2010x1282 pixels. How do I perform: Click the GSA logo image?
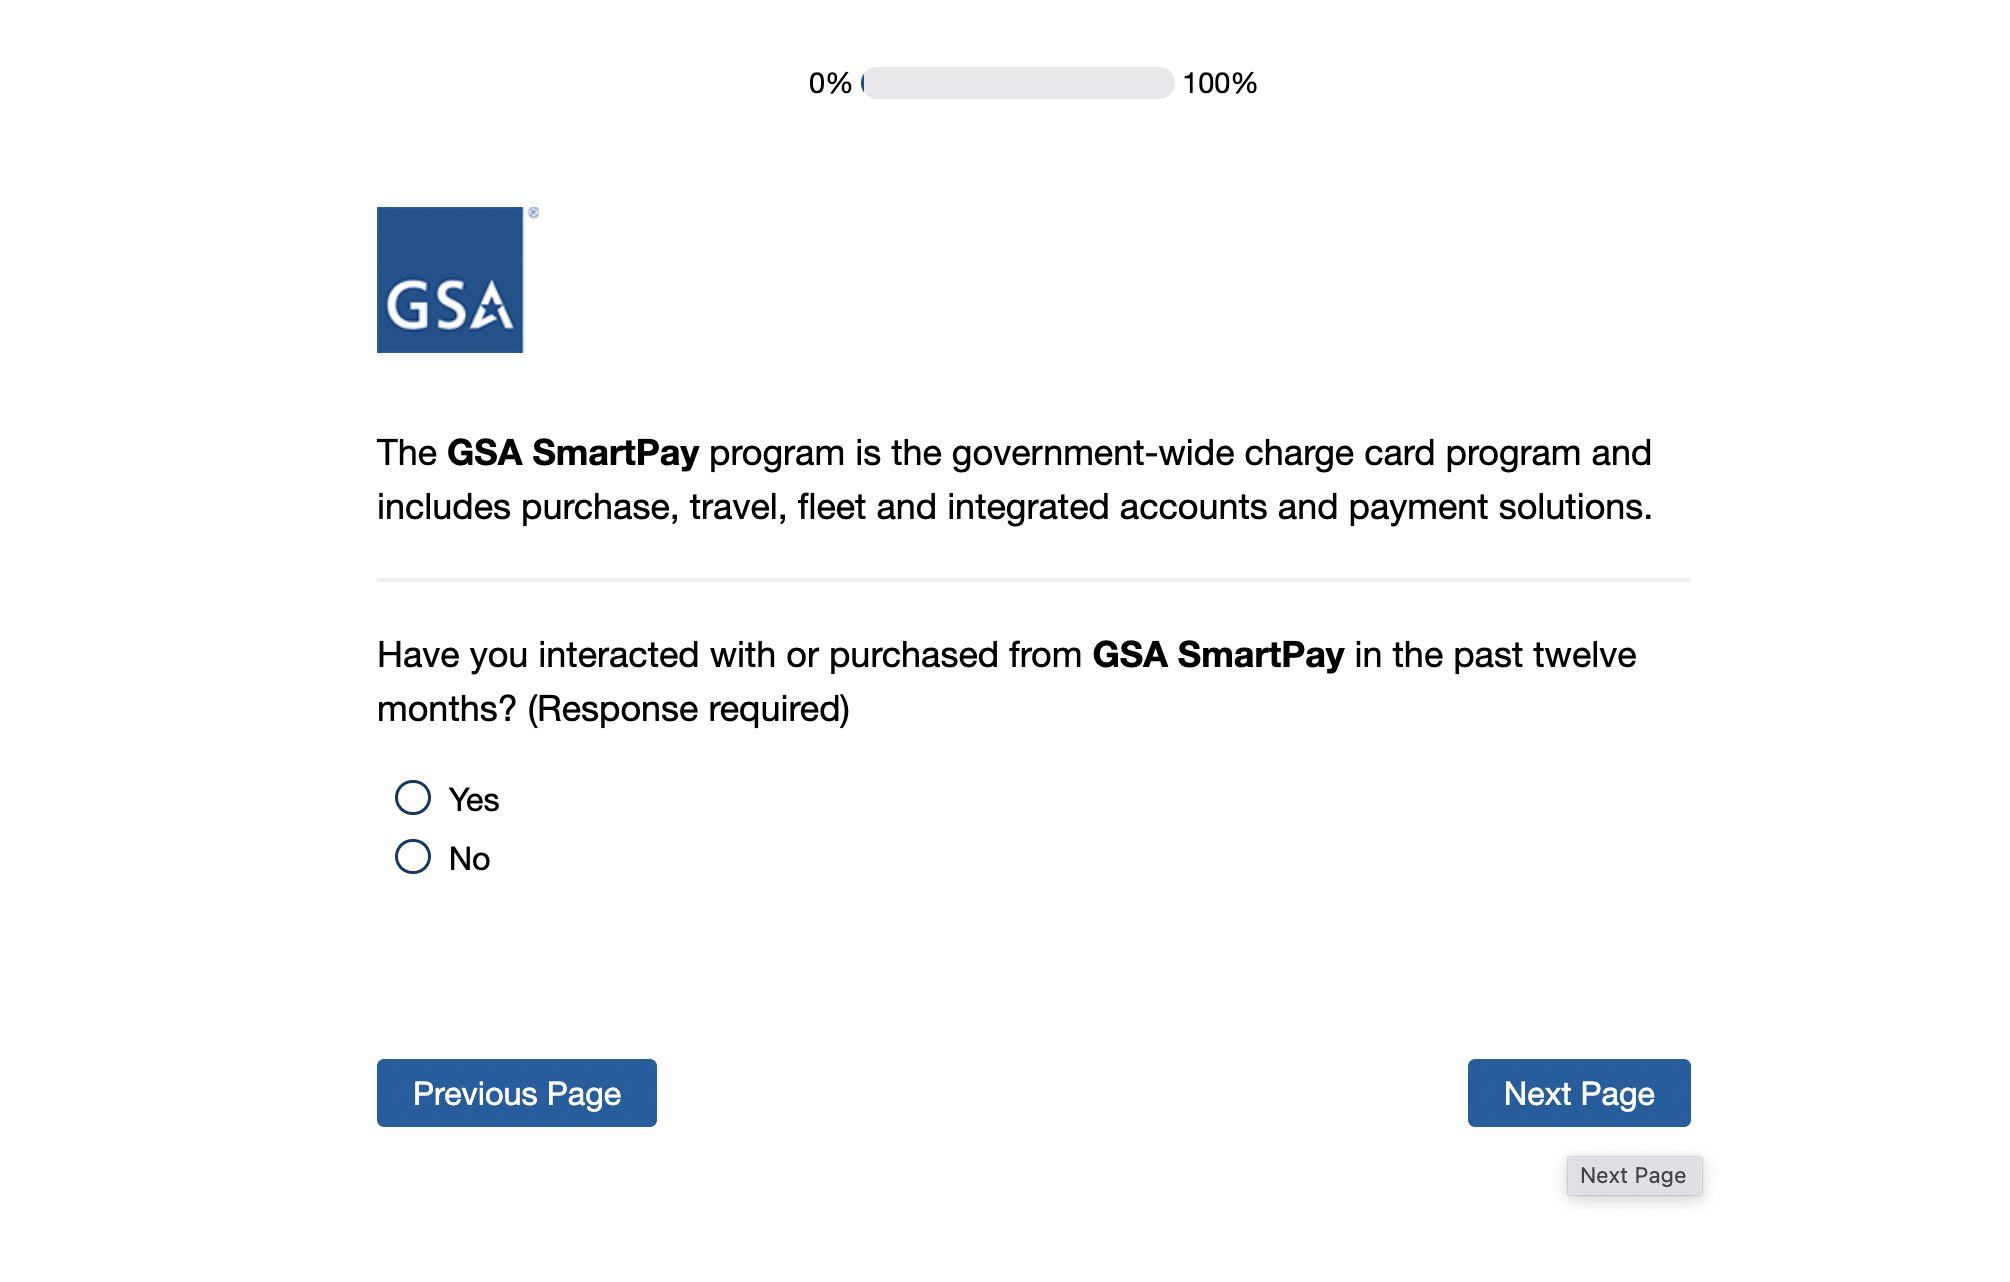(450, 280)
